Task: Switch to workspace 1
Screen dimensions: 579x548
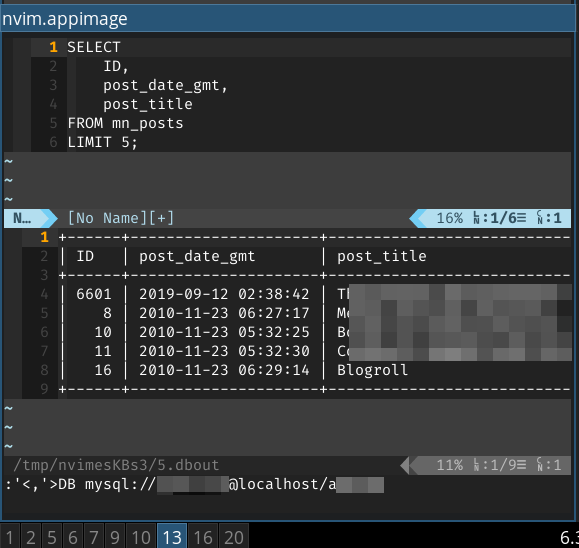Action: click(10, 537)
